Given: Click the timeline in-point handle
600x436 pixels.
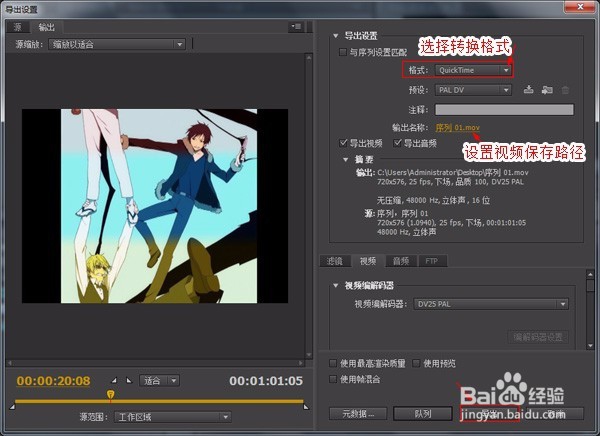Looking at the screenshot, I should click(12, 406).
